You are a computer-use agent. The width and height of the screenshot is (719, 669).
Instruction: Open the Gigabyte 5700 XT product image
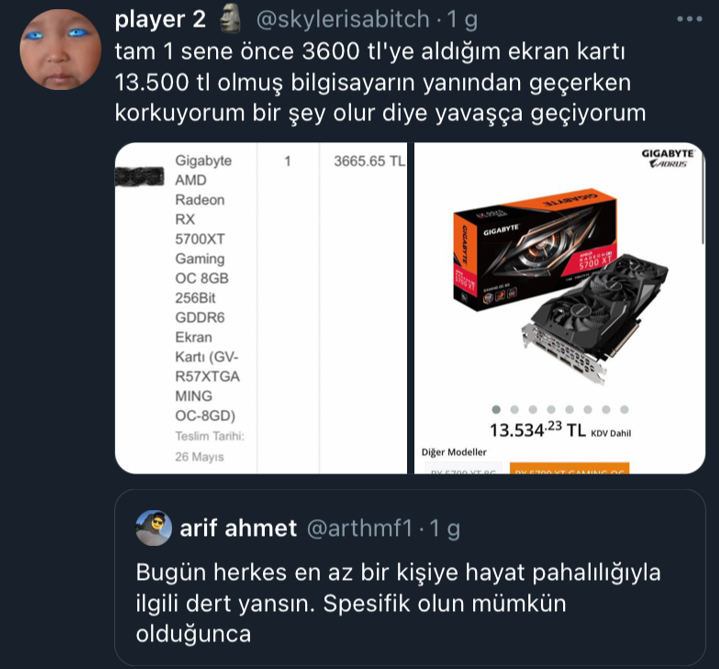pyautogui.click(x=559, y=284)
